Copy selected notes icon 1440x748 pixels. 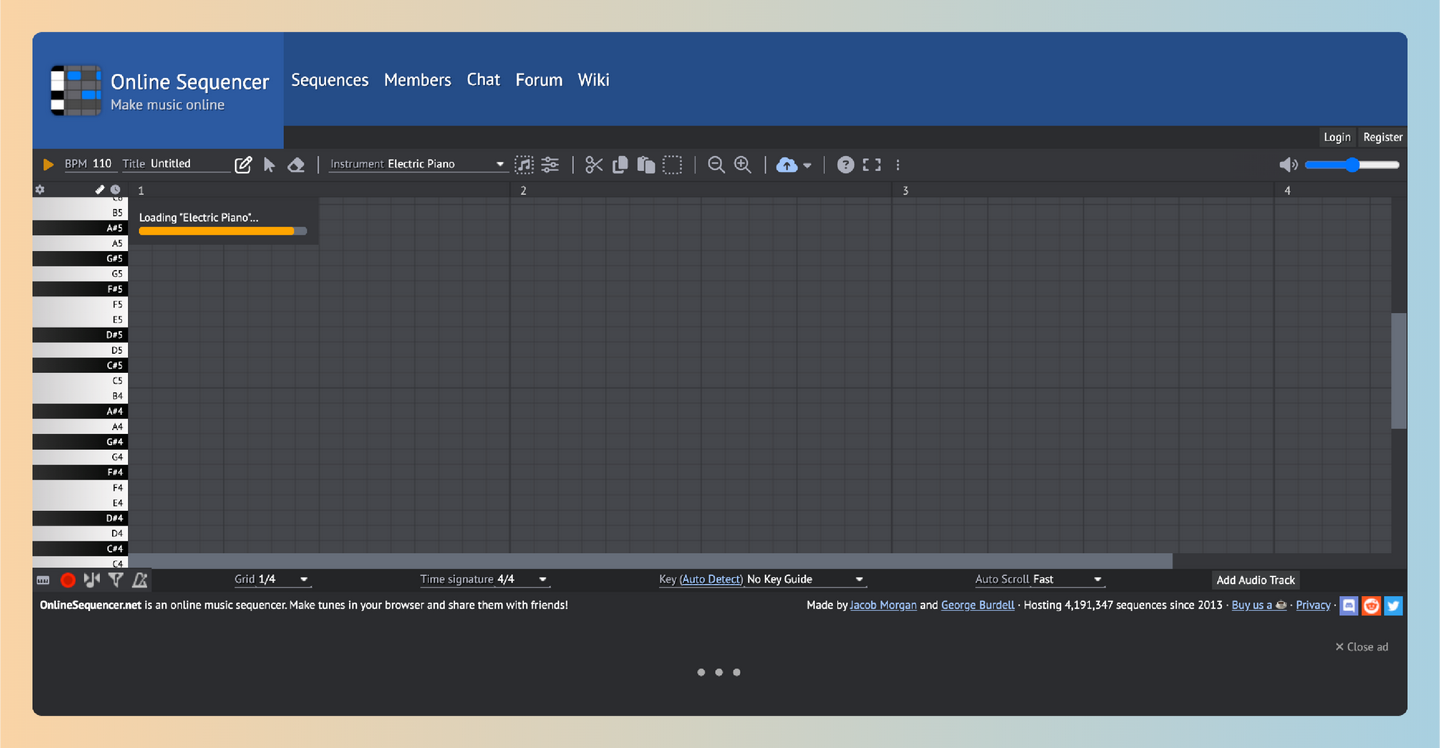(x=620, y=164)
